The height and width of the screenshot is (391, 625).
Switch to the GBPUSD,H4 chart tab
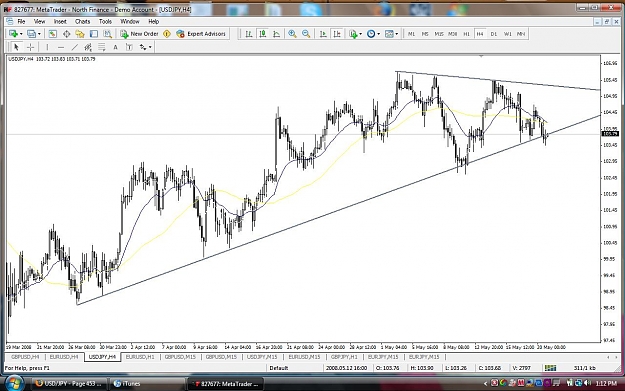(x=25, y=357)
